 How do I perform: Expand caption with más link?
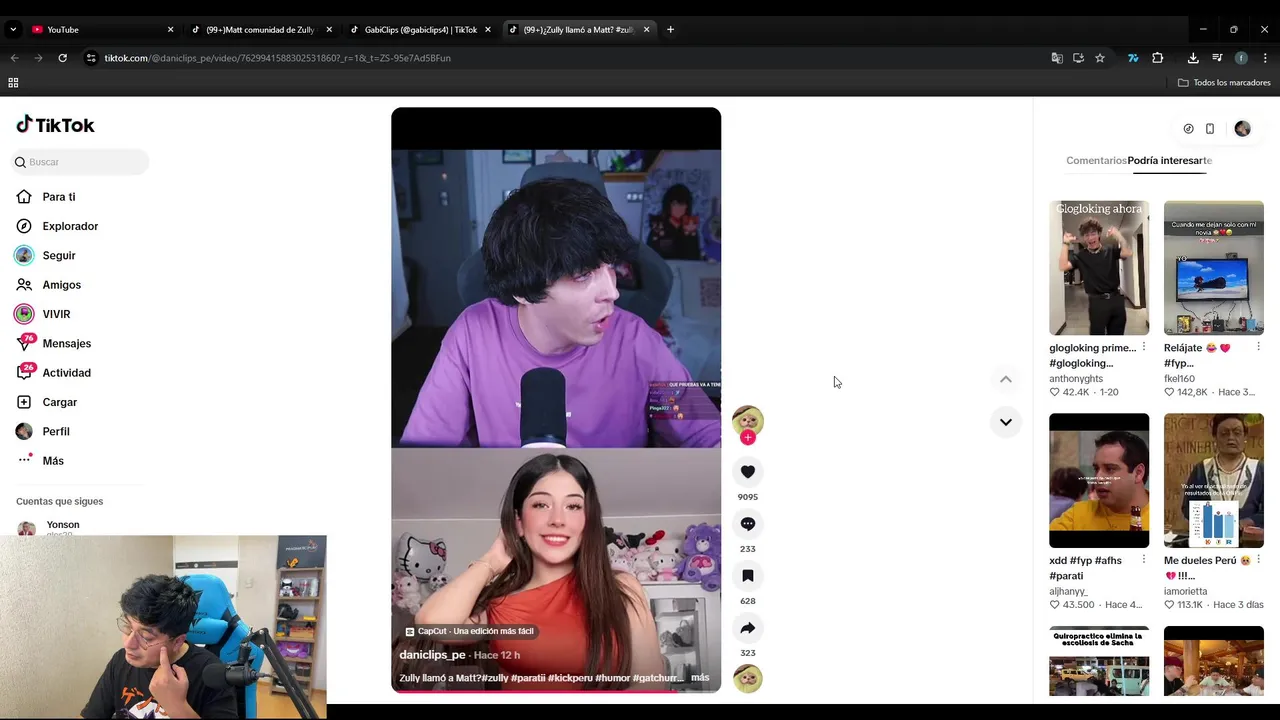pyautogui.click(x=700, y=678)
